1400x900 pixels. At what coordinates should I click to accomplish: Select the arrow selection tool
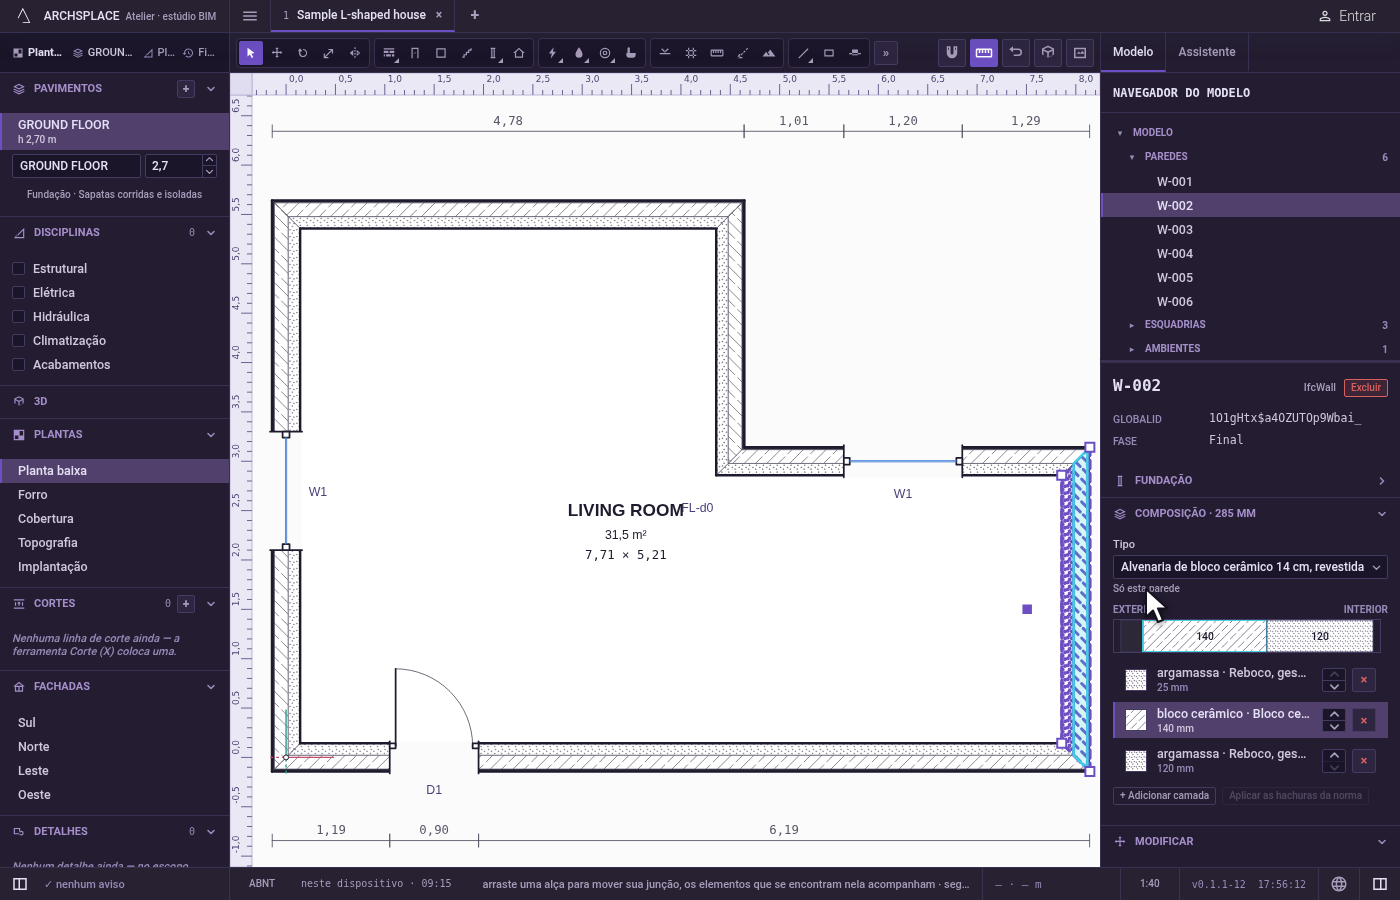point(251,53)
